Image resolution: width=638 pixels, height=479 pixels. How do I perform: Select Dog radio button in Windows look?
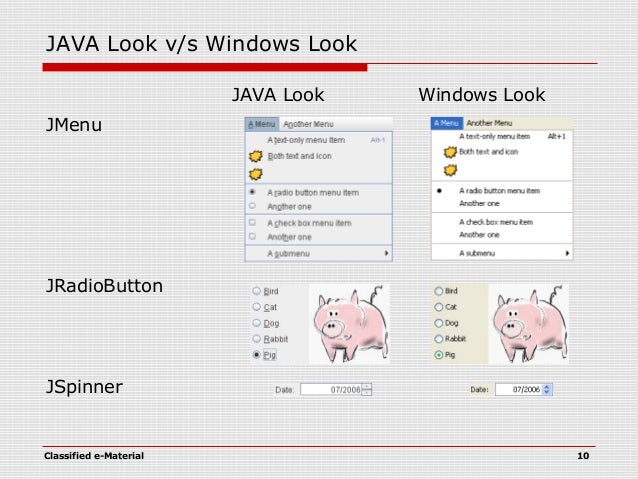click(x=446, y=323)
